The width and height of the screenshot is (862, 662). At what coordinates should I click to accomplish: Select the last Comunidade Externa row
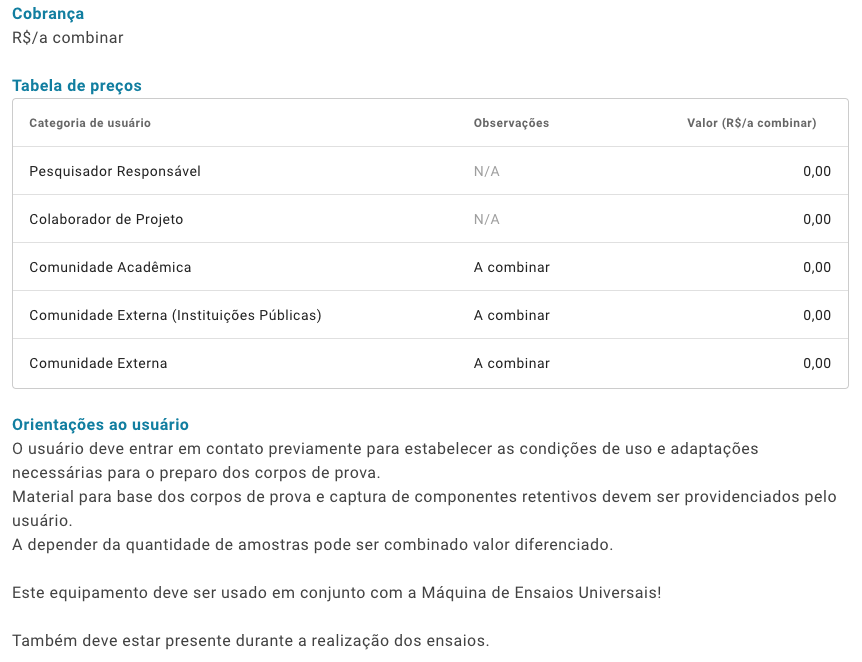coord(430,363)
